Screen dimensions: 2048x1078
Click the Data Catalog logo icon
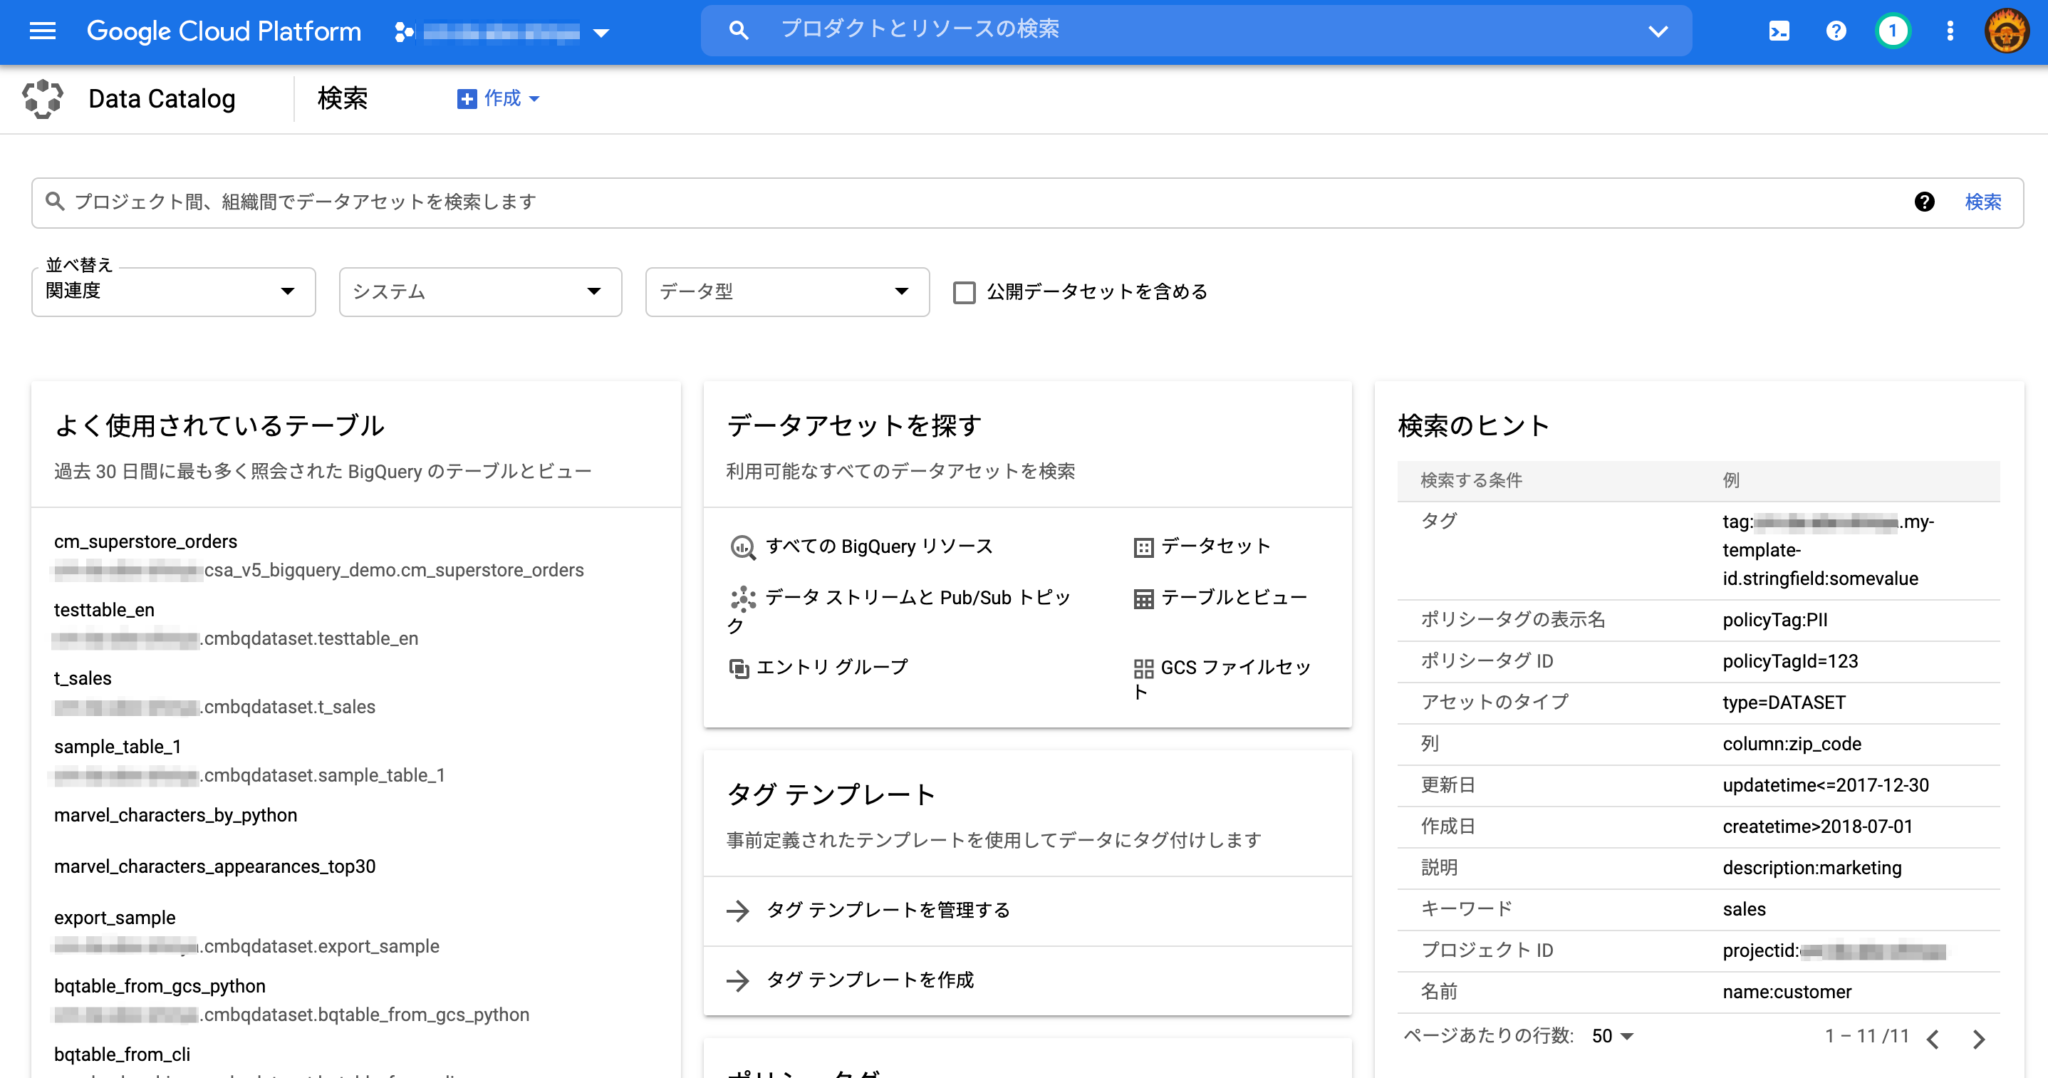click(x=43, y=98)
